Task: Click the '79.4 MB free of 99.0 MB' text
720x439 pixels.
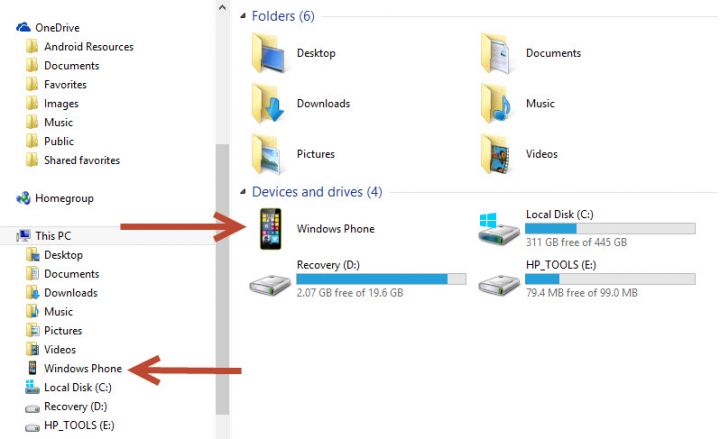Action: 582,293
